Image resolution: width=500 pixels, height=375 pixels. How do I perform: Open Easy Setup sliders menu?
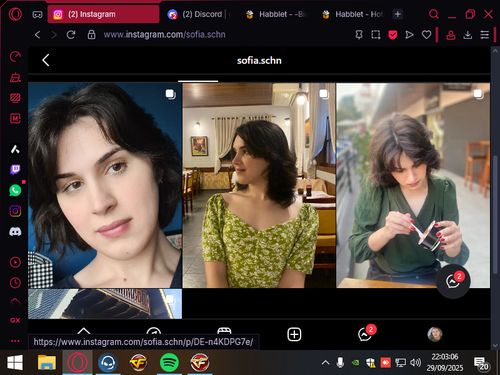pyautogui.click(x=485, y=35)
